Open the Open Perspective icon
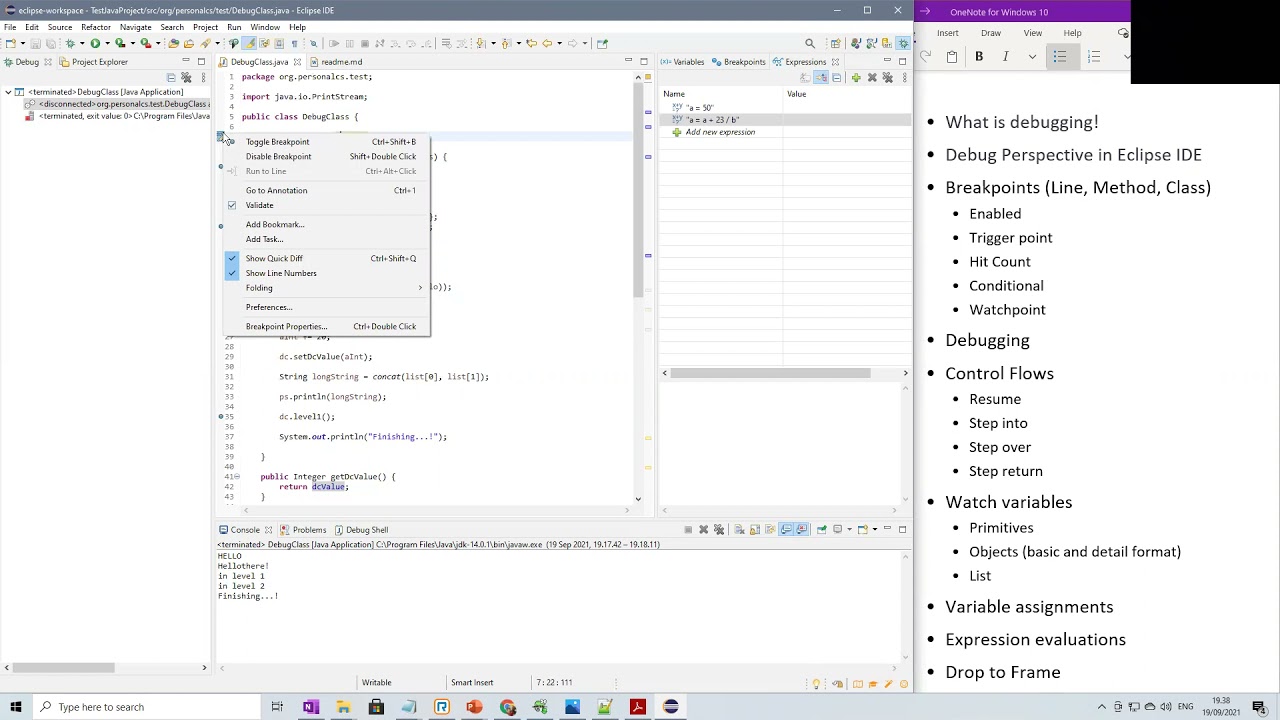Viewport: 1280px width, 720px height. (835, 43)
